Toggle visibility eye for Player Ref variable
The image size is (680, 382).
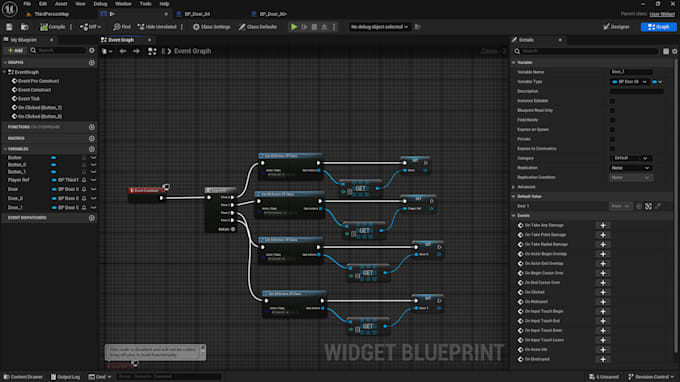tap(93, 180)
